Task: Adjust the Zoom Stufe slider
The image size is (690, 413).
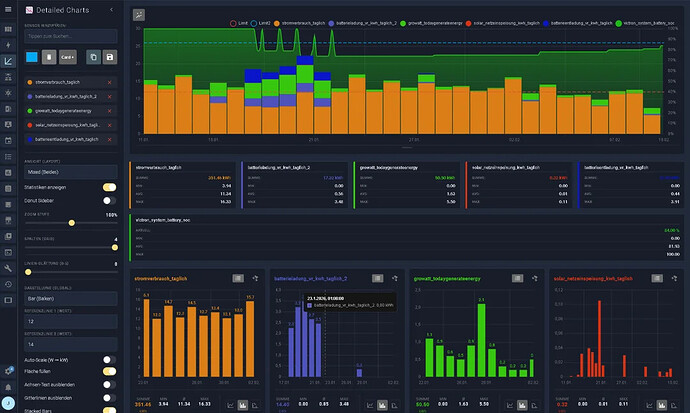Action: click(x=70, y=225)
